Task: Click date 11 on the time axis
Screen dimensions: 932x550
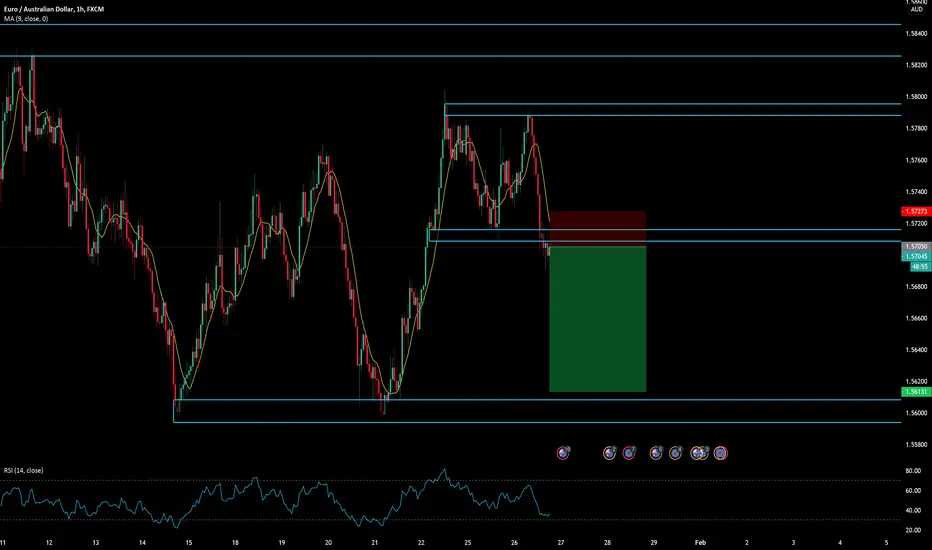Action: tap(3, 542)
